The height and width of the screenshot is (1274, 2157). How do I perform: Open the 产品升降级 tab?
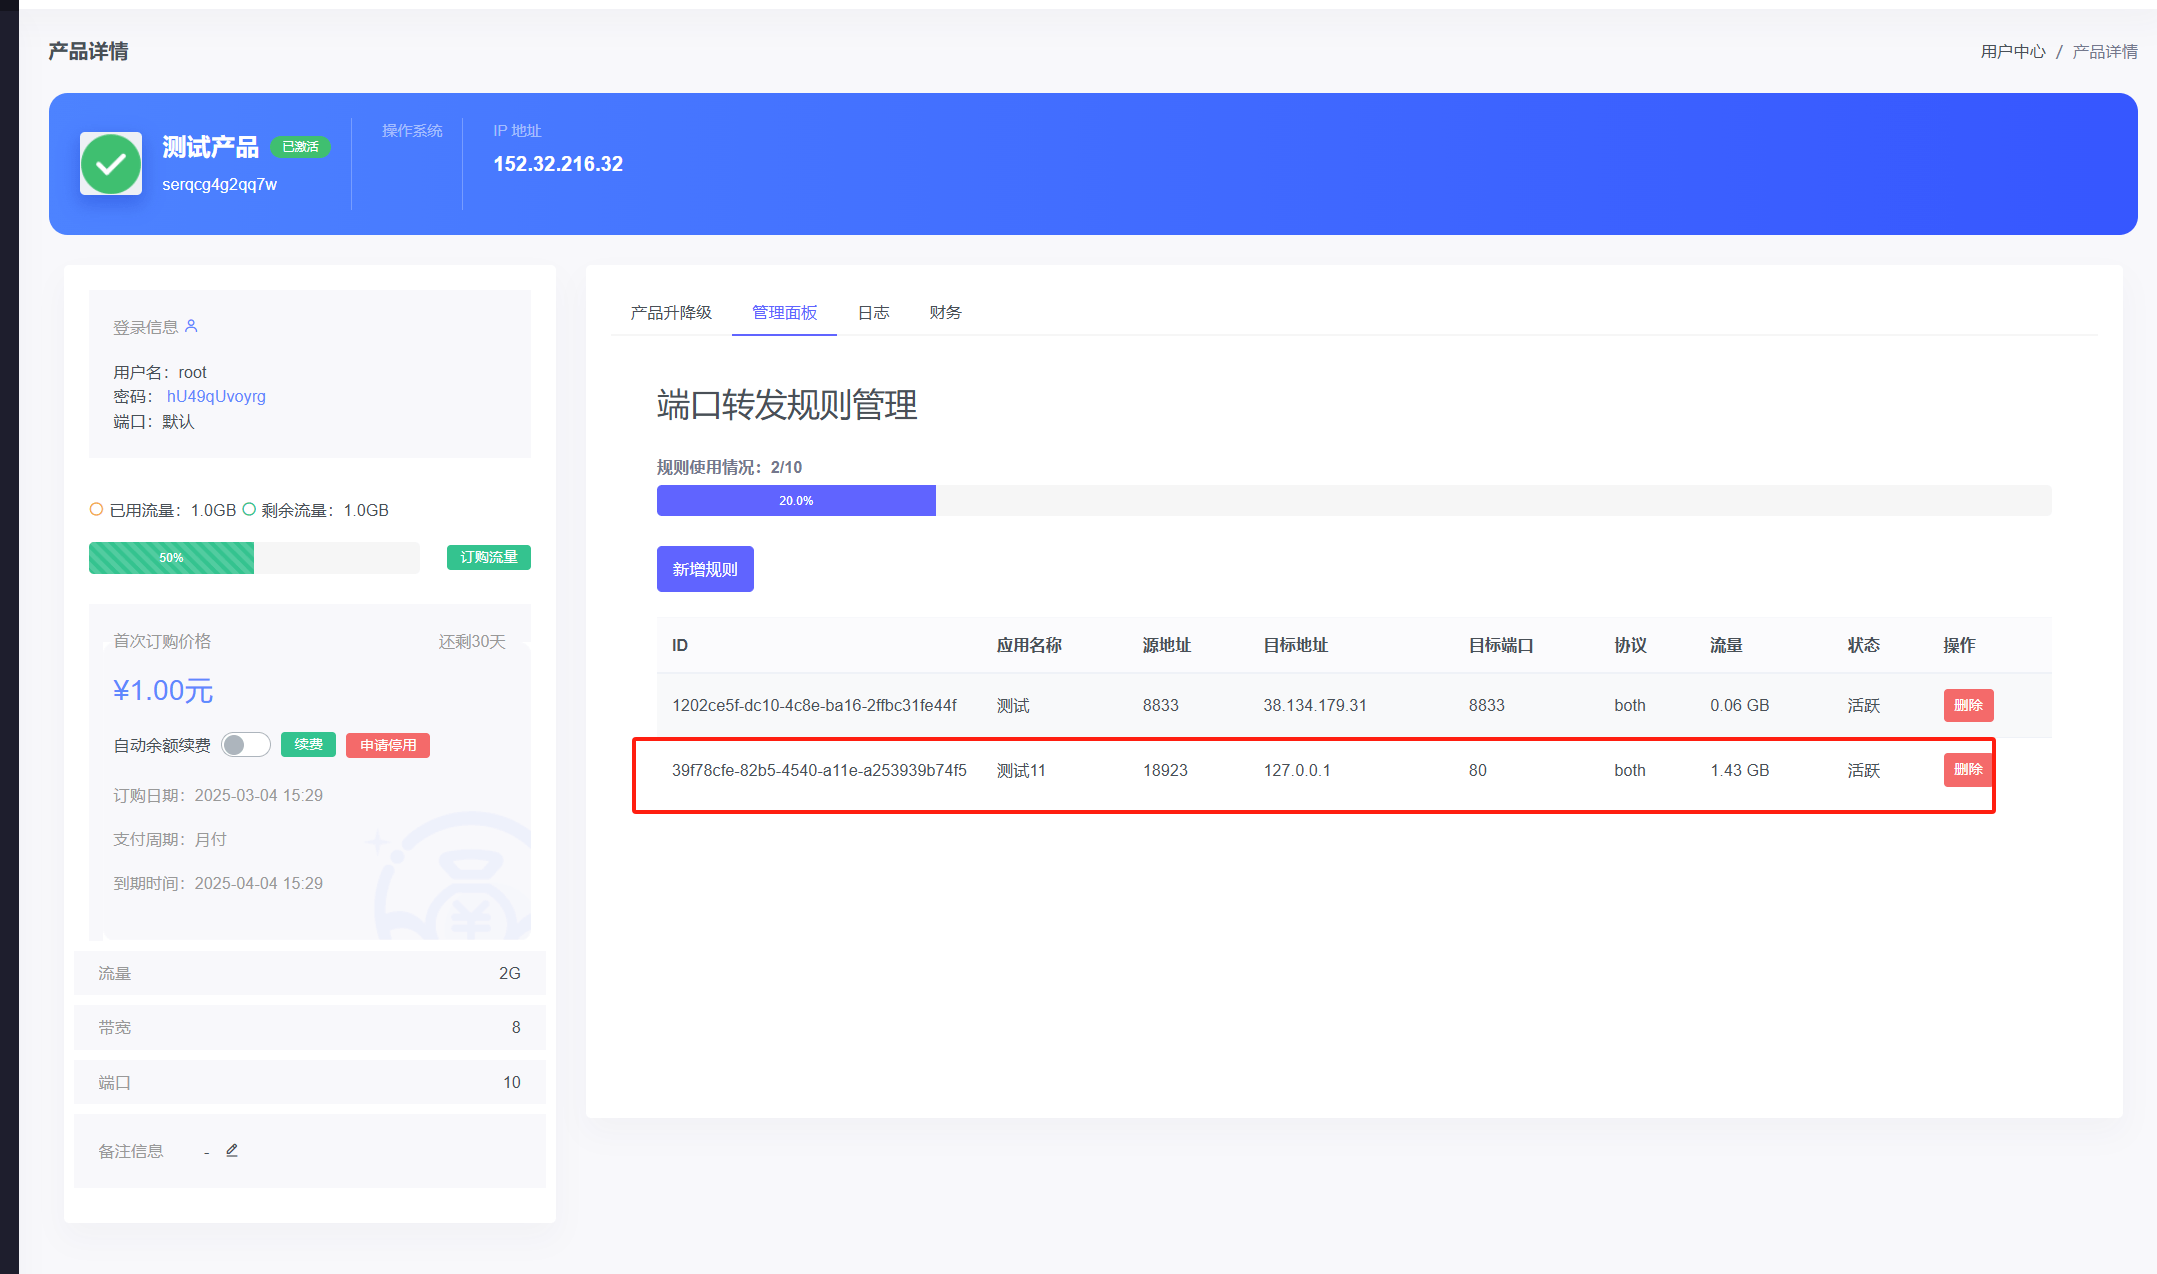[x=671, y=313]
